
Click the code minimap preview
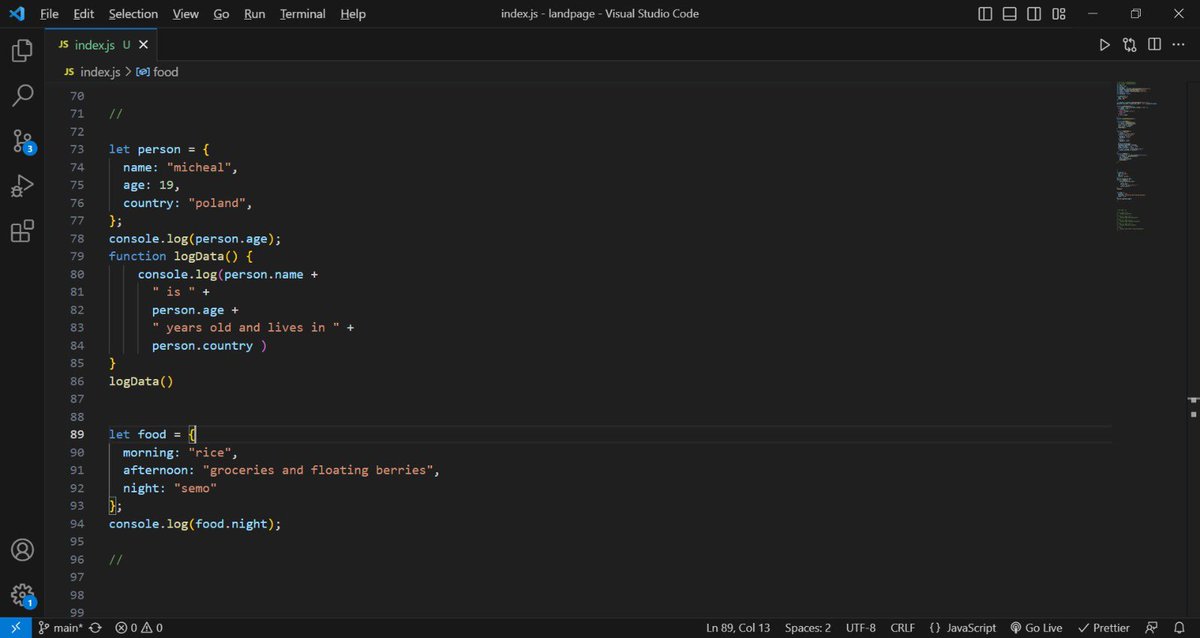[x=1138, y=155]
